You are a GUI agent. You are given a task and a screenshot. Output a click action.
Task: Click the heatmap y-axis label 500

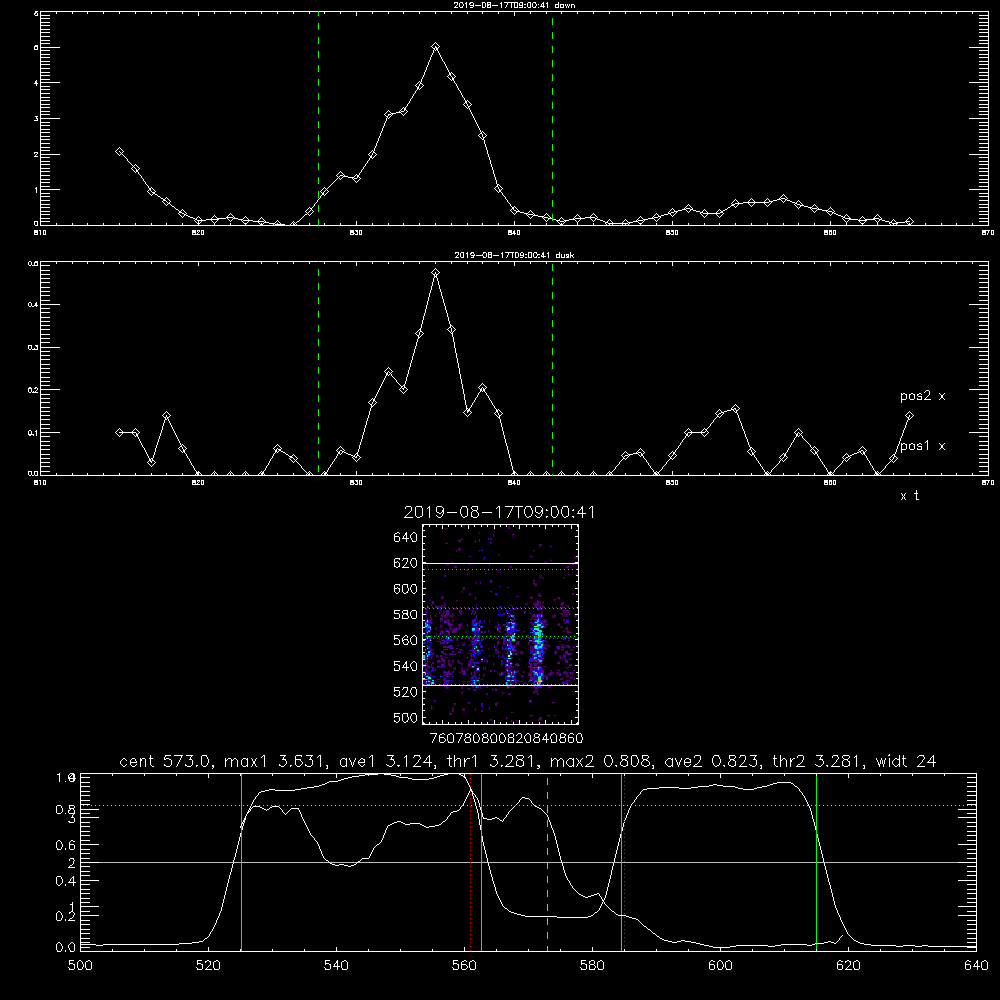click(406, 717)
